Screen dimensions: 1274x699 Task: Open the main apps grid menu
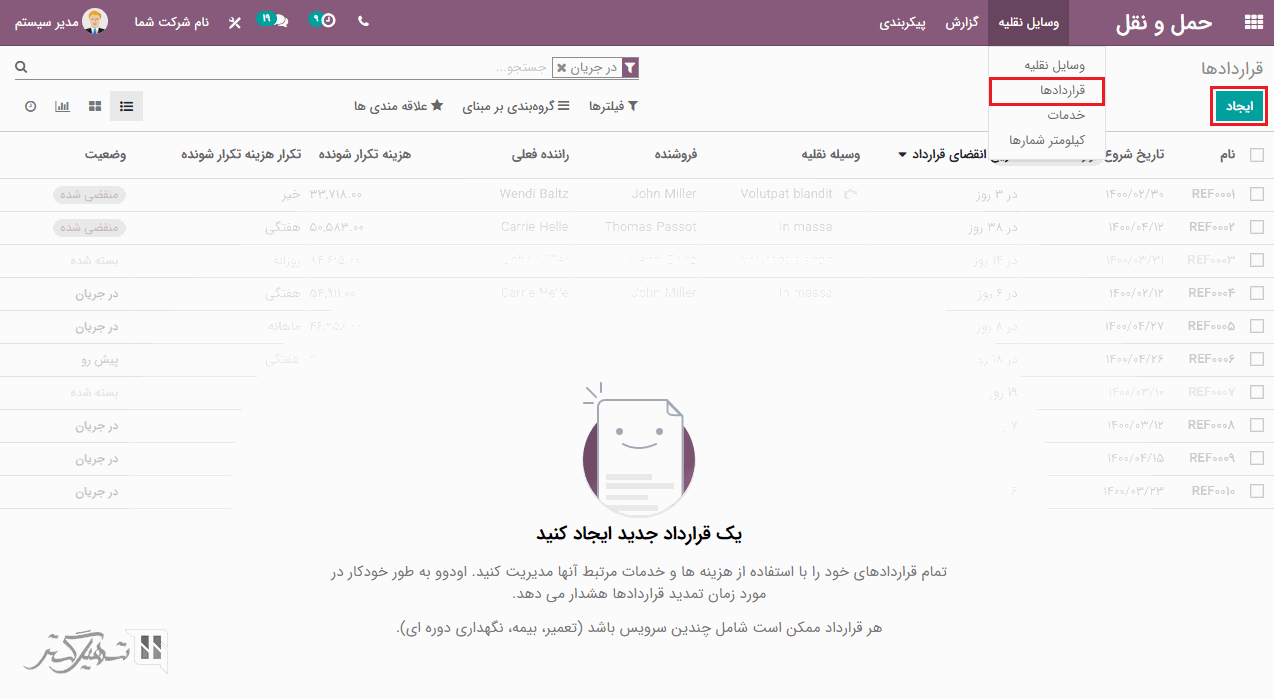point(1252,22)
